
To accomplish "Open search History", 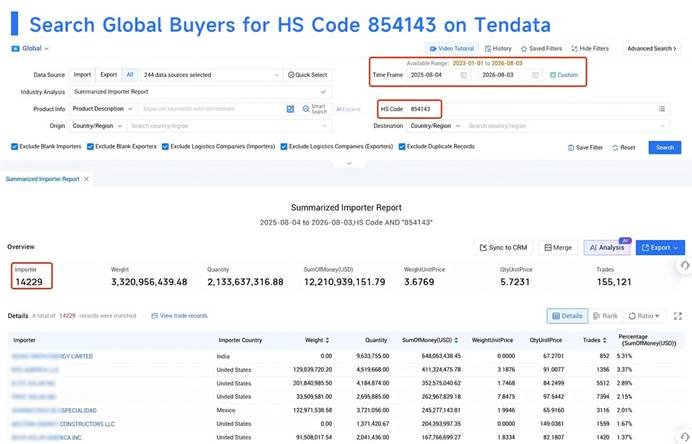I will [x=498, y=49].
